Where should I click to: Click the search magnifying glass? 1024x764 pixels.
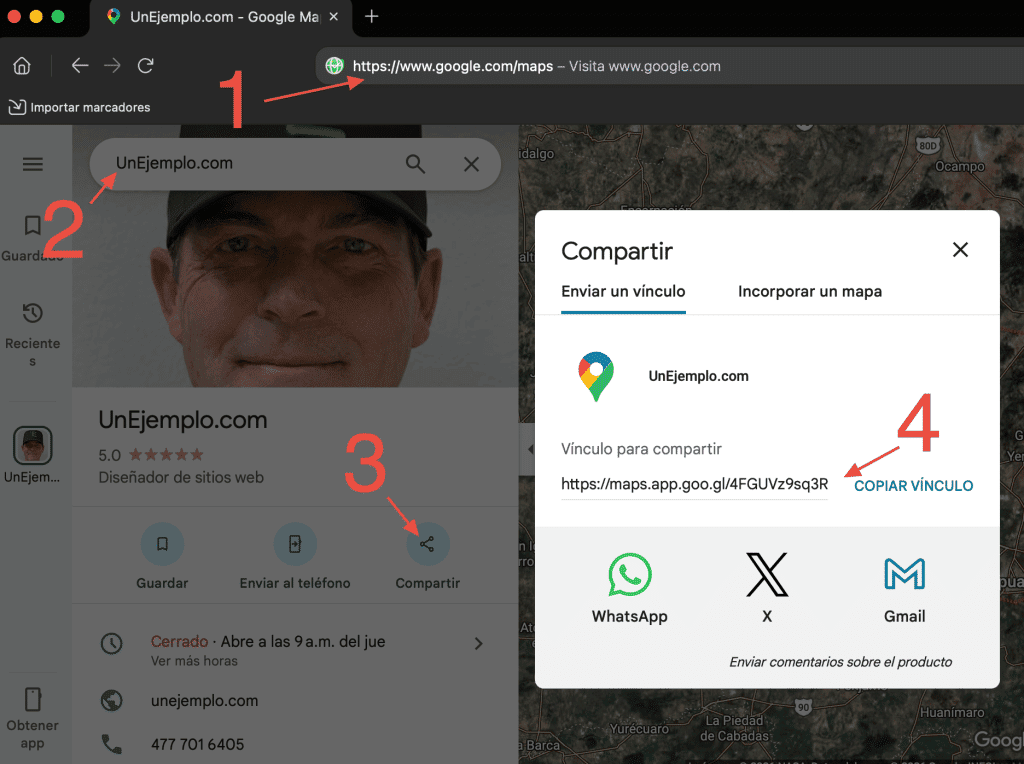(x=415, y=164)
